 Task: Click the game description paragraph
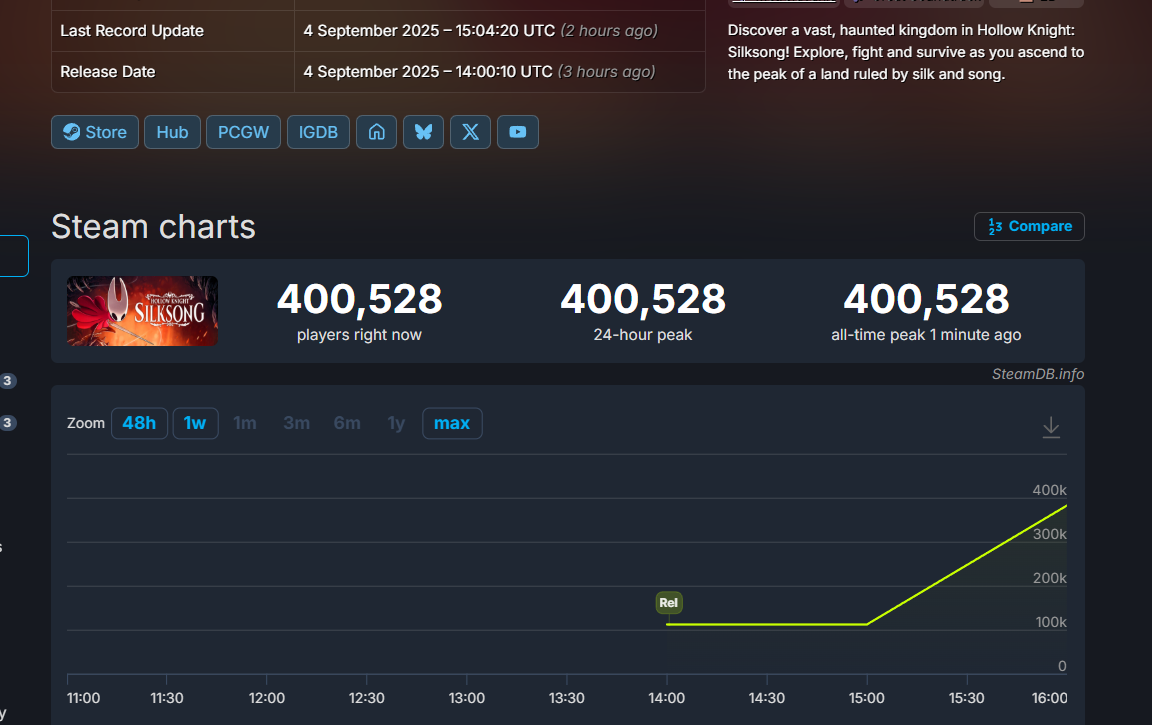point(906,52)
